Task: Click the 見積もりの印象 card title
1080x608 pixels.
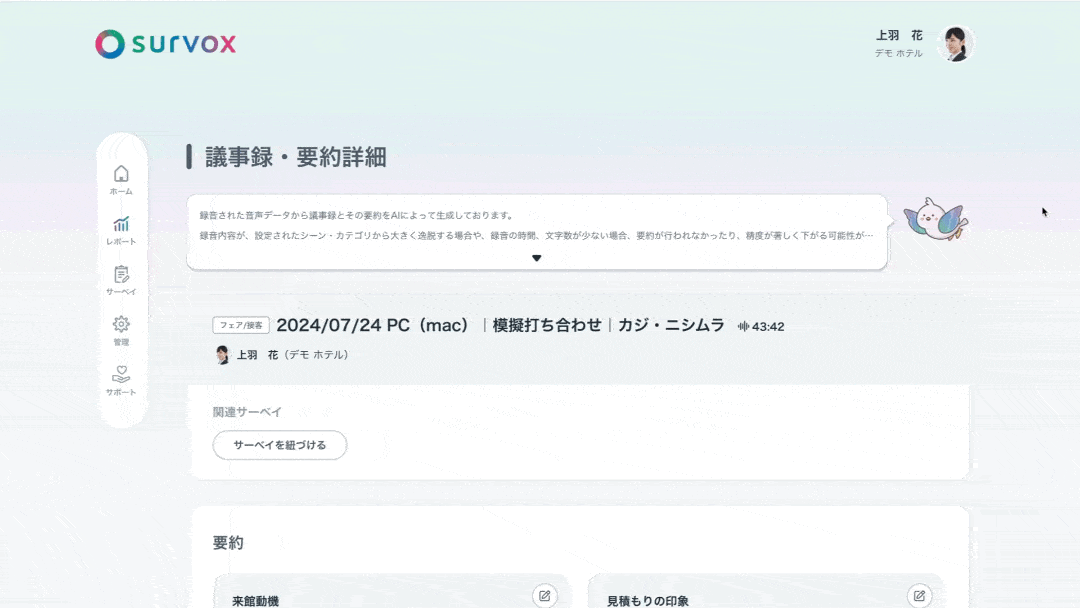Action: [648, 601]
